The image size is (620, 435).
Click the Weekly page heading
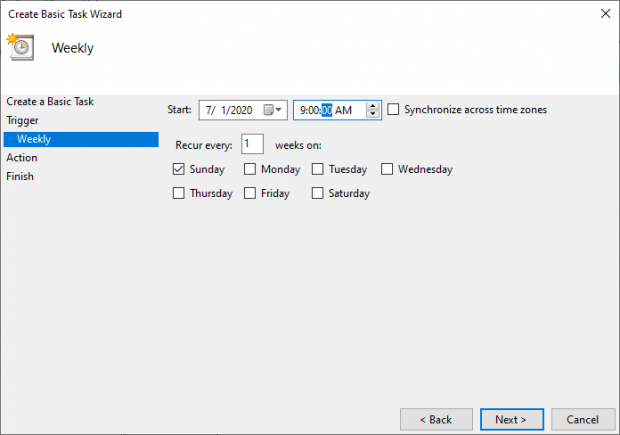[x=73, y=48]
